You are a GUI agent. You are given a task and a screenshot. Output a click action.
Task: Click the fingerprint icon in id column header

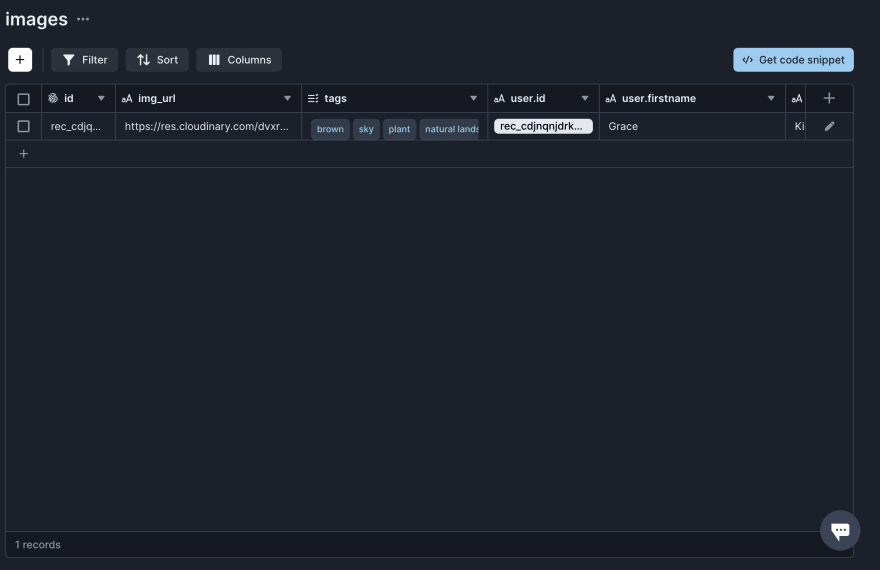[x=53, y=98]
